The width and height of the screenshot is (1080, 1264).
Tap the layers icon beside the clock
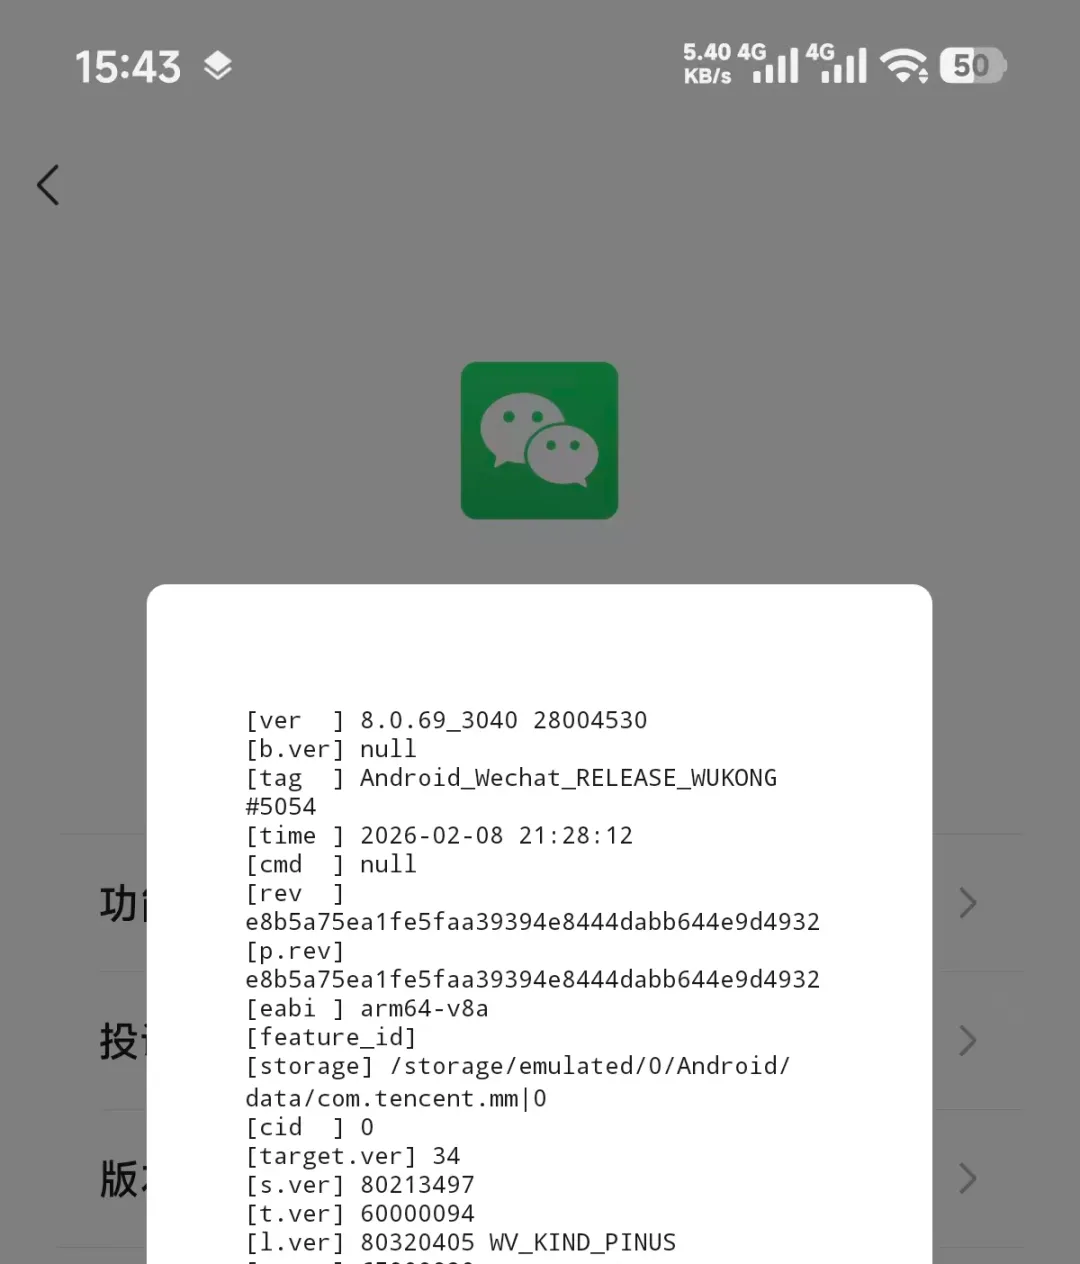218,66
